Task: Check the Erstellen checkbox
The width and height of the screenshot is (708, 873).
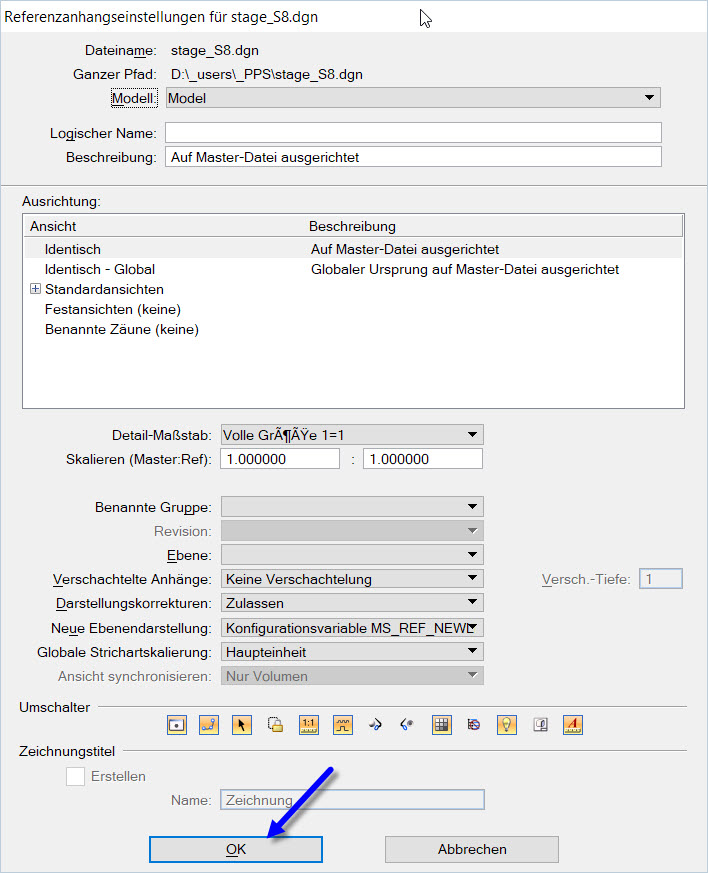Action: coord(75,776)
